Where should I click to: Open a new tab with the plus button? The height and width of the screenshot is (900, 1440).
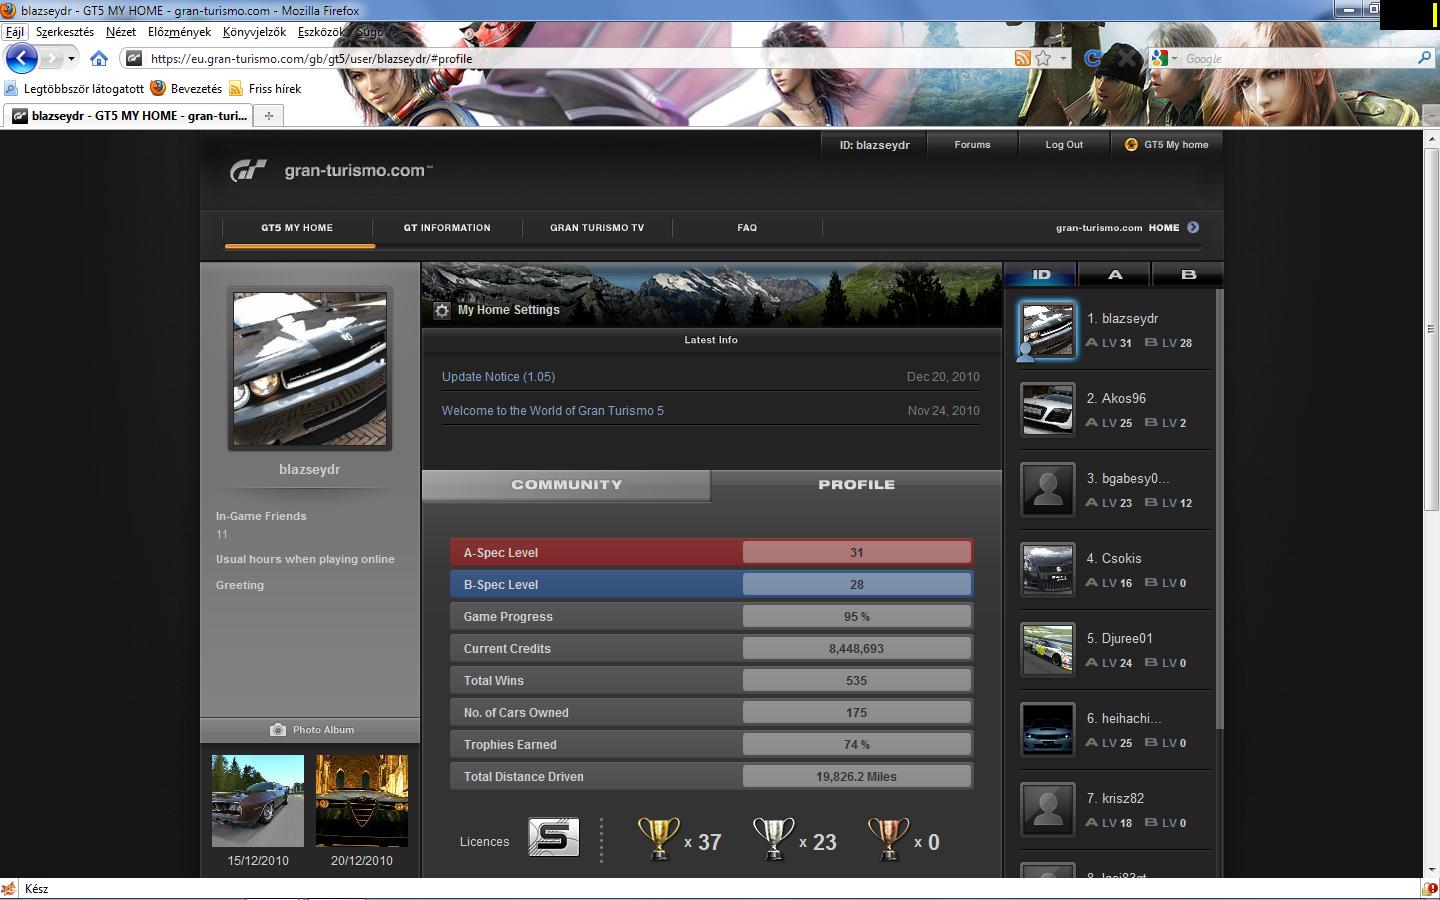268,116
